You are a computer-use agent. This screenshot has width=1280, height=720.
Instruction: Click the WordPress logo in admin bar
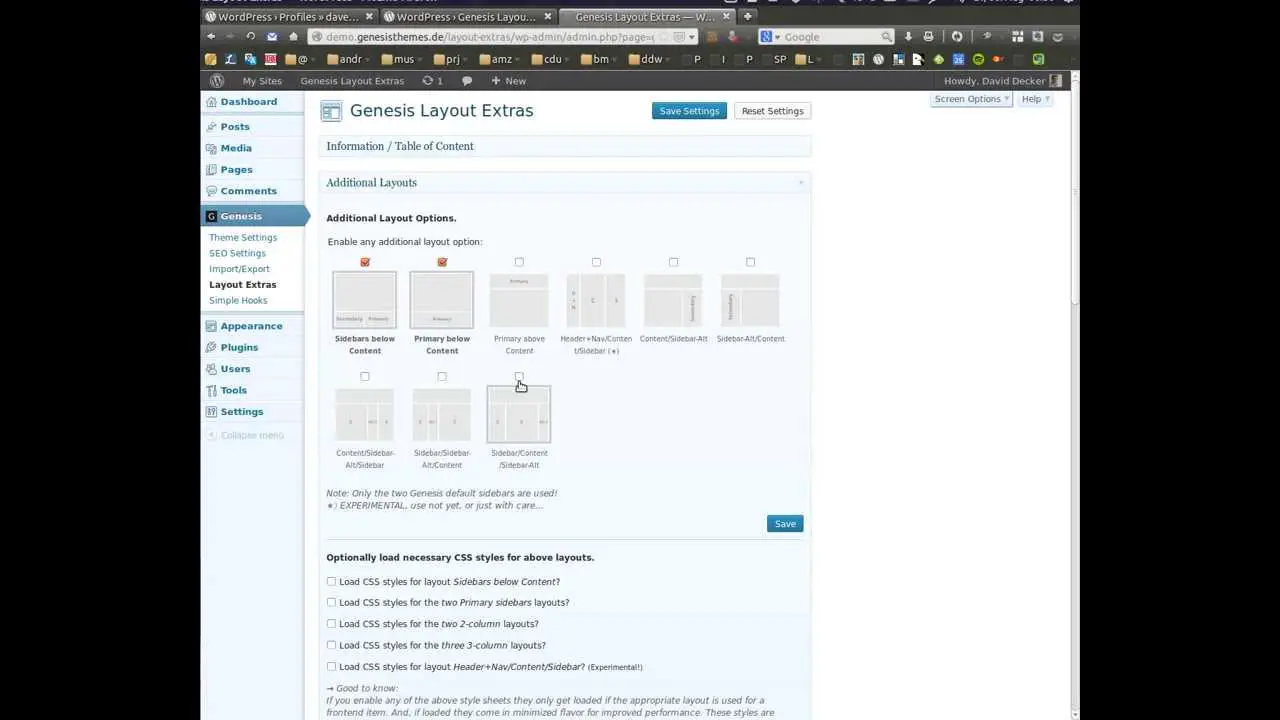pos(217,81)
